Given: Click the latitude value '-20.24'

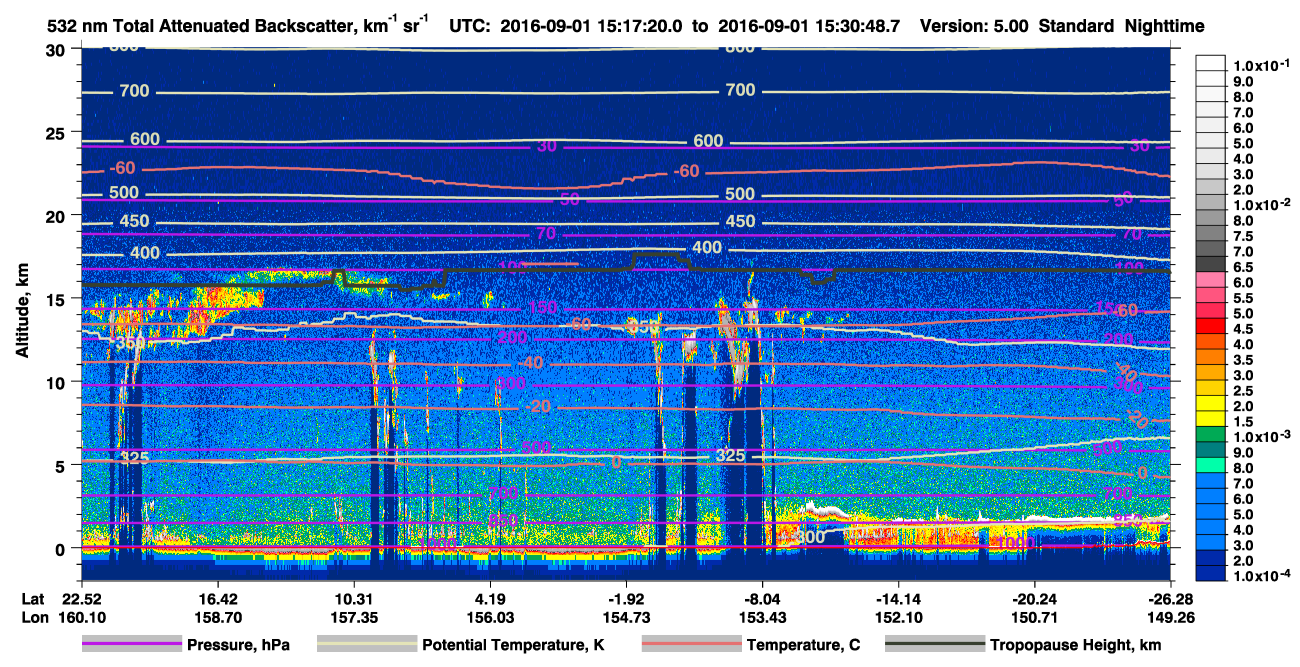Looking at the screenshot, I should tap(1035, 600).
